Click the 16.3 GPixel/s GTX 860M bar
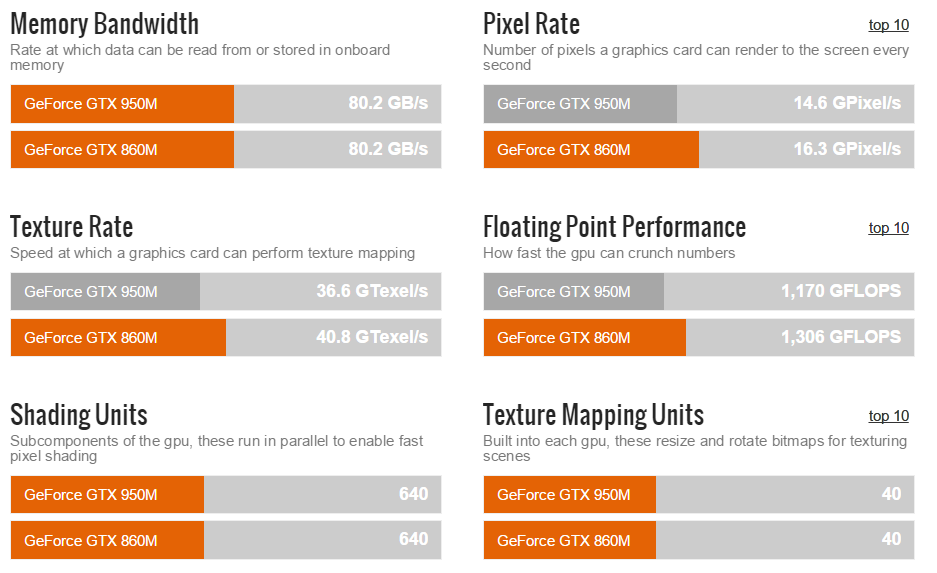This screenshot has width=937, height=573. click(x=698, y=150)
